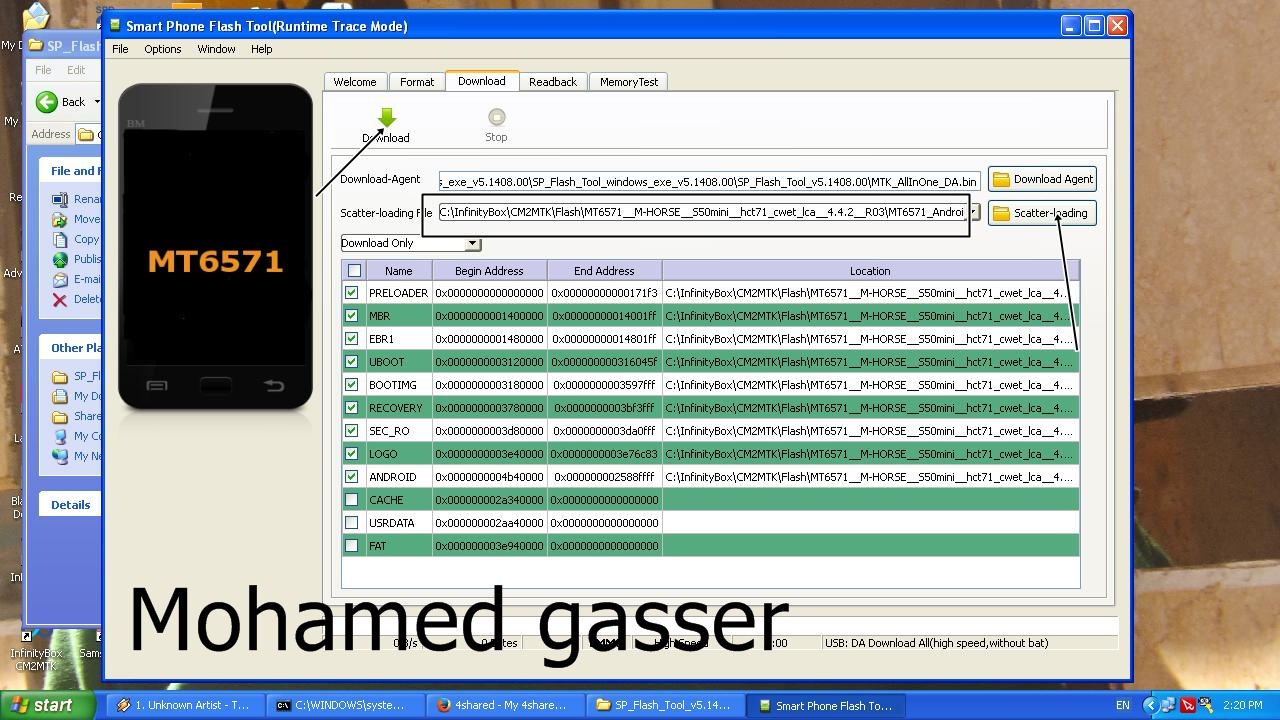Uncheck the MBR checkbox
The image size is (1280, 720).
pos(352,316)
